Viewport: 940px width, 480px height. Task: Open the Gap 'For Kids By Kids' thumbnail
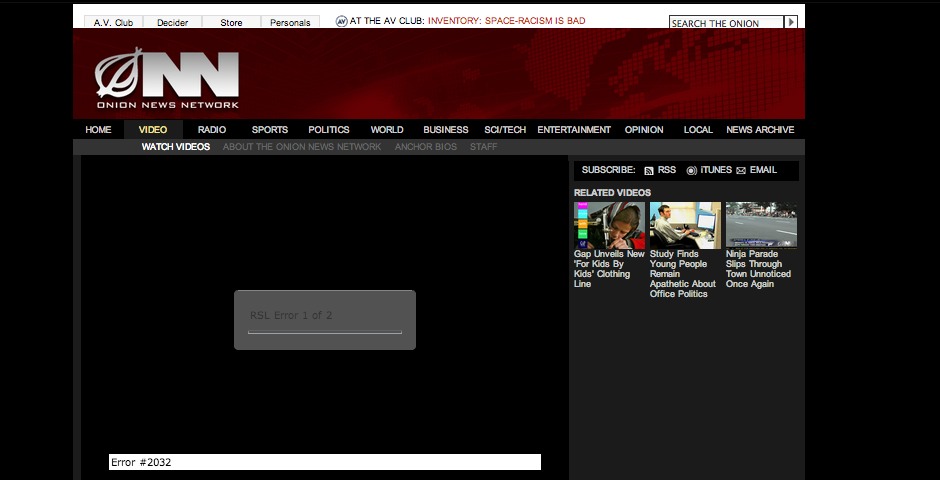click(609, 225)
